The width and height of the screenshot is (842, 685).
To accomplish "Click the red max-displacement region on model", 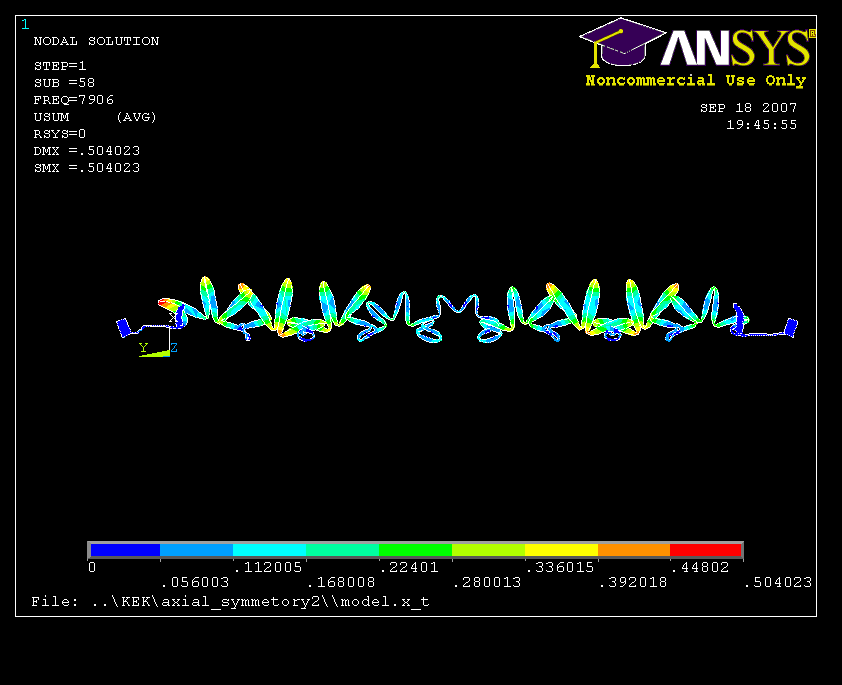I will 164,303.
